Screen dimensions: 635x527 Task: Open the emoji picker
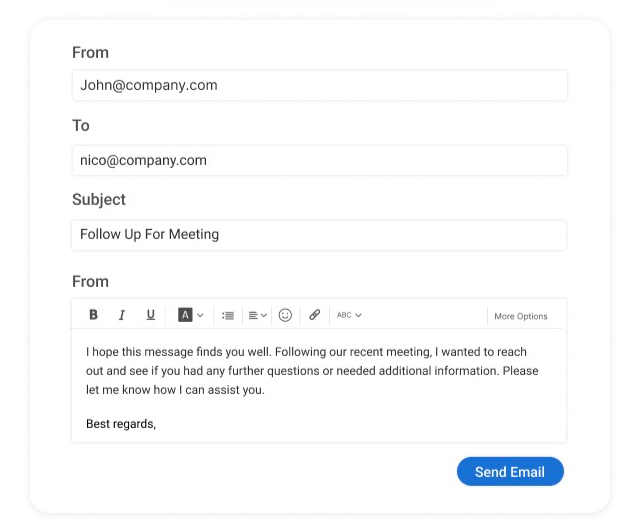coord(285,315)
